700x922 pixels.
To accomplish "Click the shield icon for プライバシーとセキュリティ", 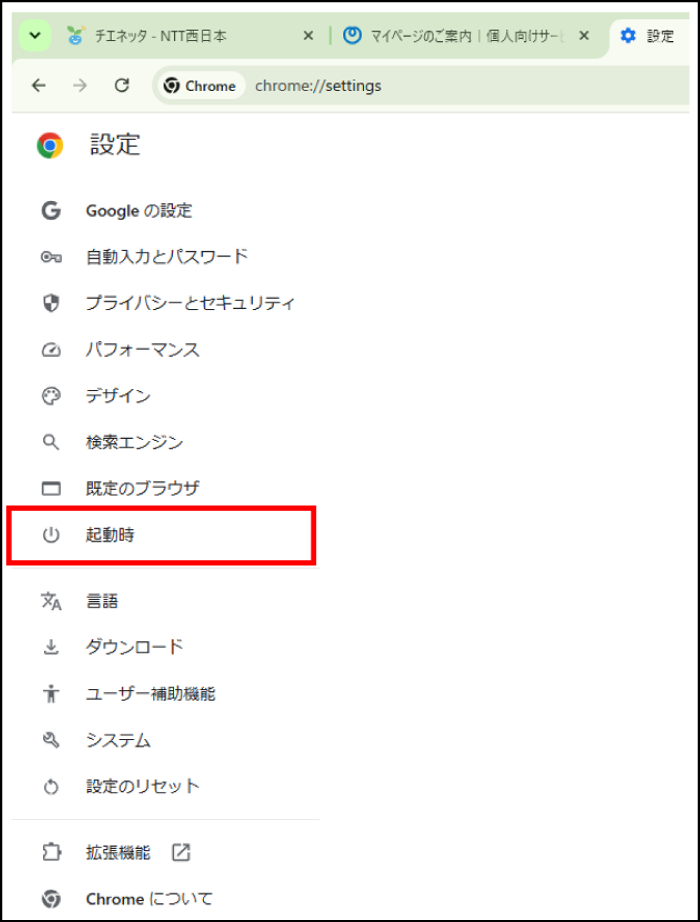I will click(51, 303).
